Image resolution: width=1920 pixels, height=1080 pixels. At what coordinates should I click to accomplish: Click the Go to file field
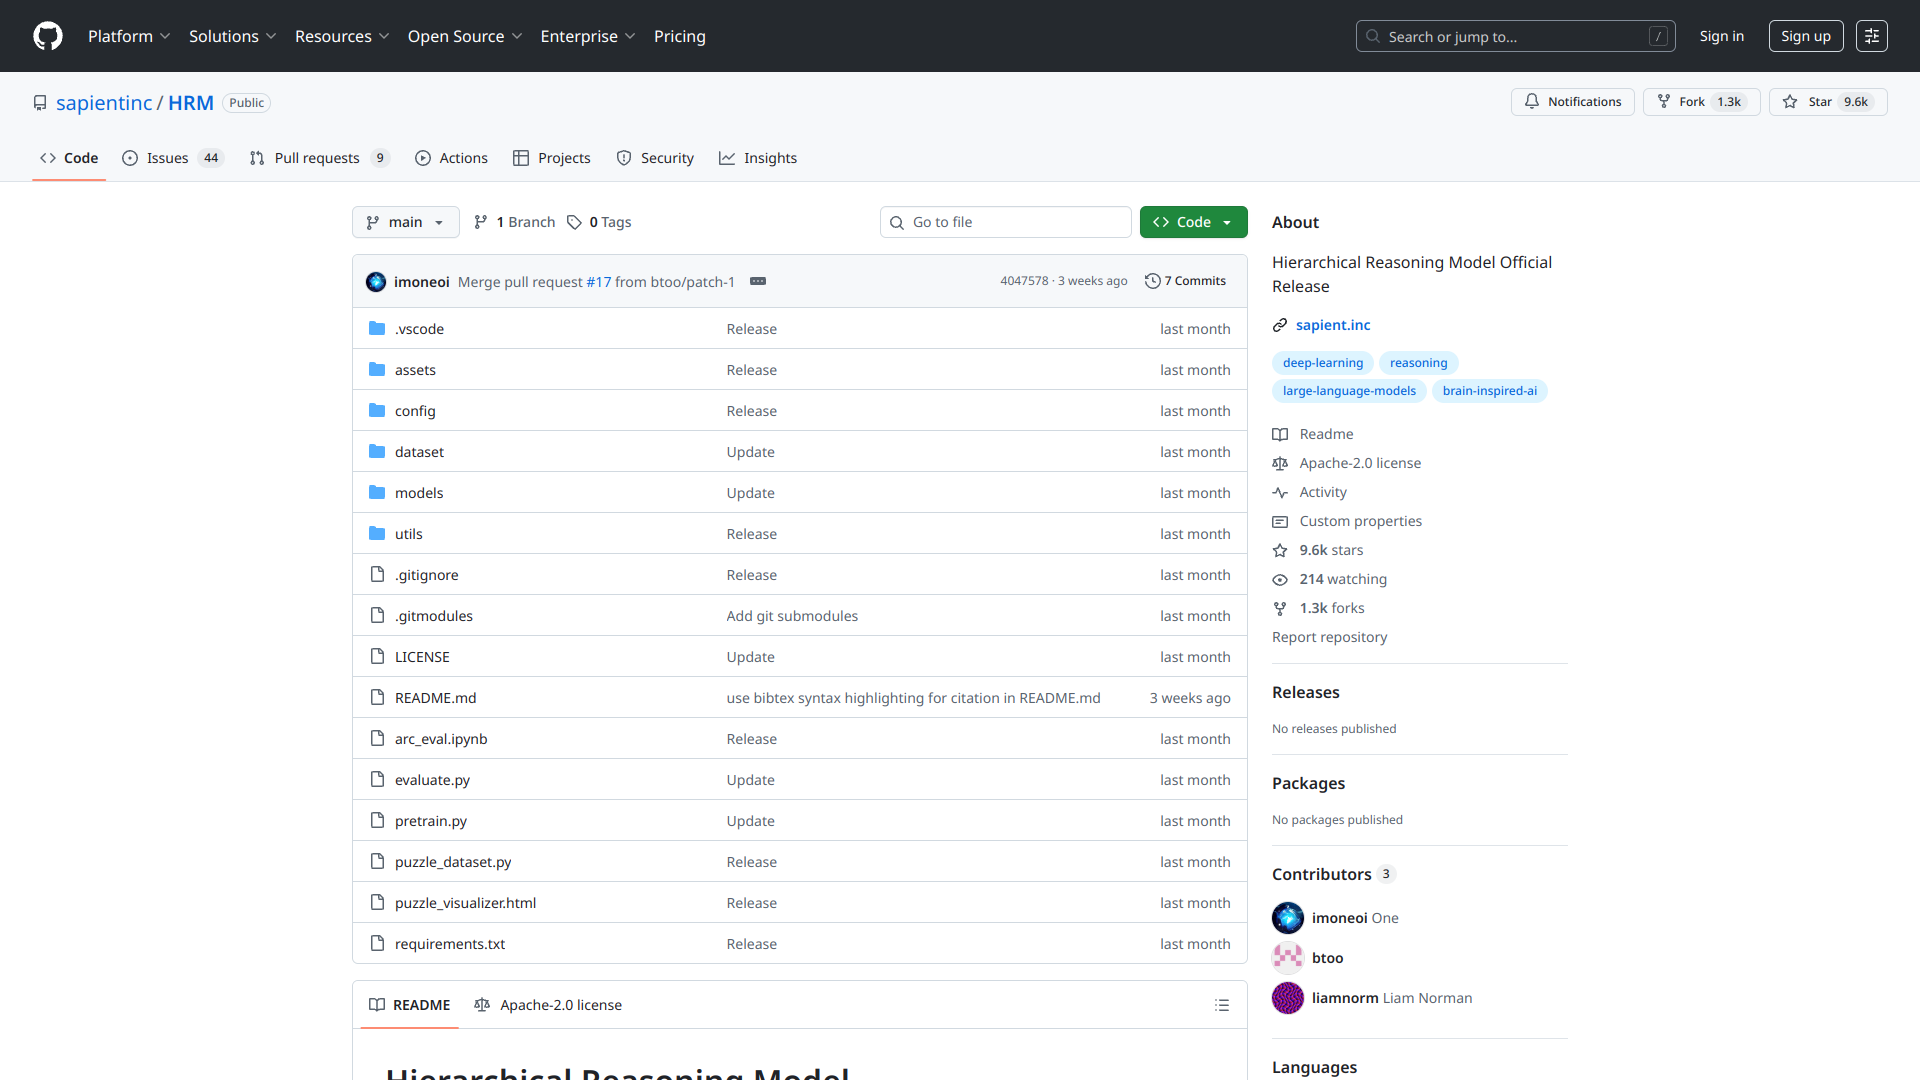pos(1005,222)
